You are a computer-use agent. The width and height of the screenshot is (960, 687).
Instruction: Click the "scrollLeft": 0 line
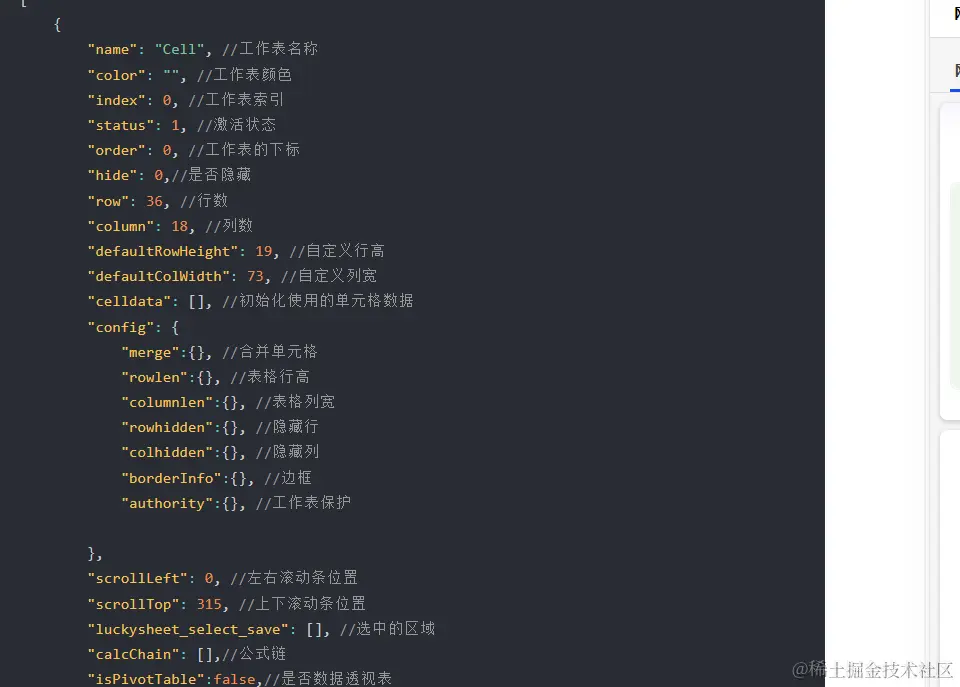(x=223, y=578)
